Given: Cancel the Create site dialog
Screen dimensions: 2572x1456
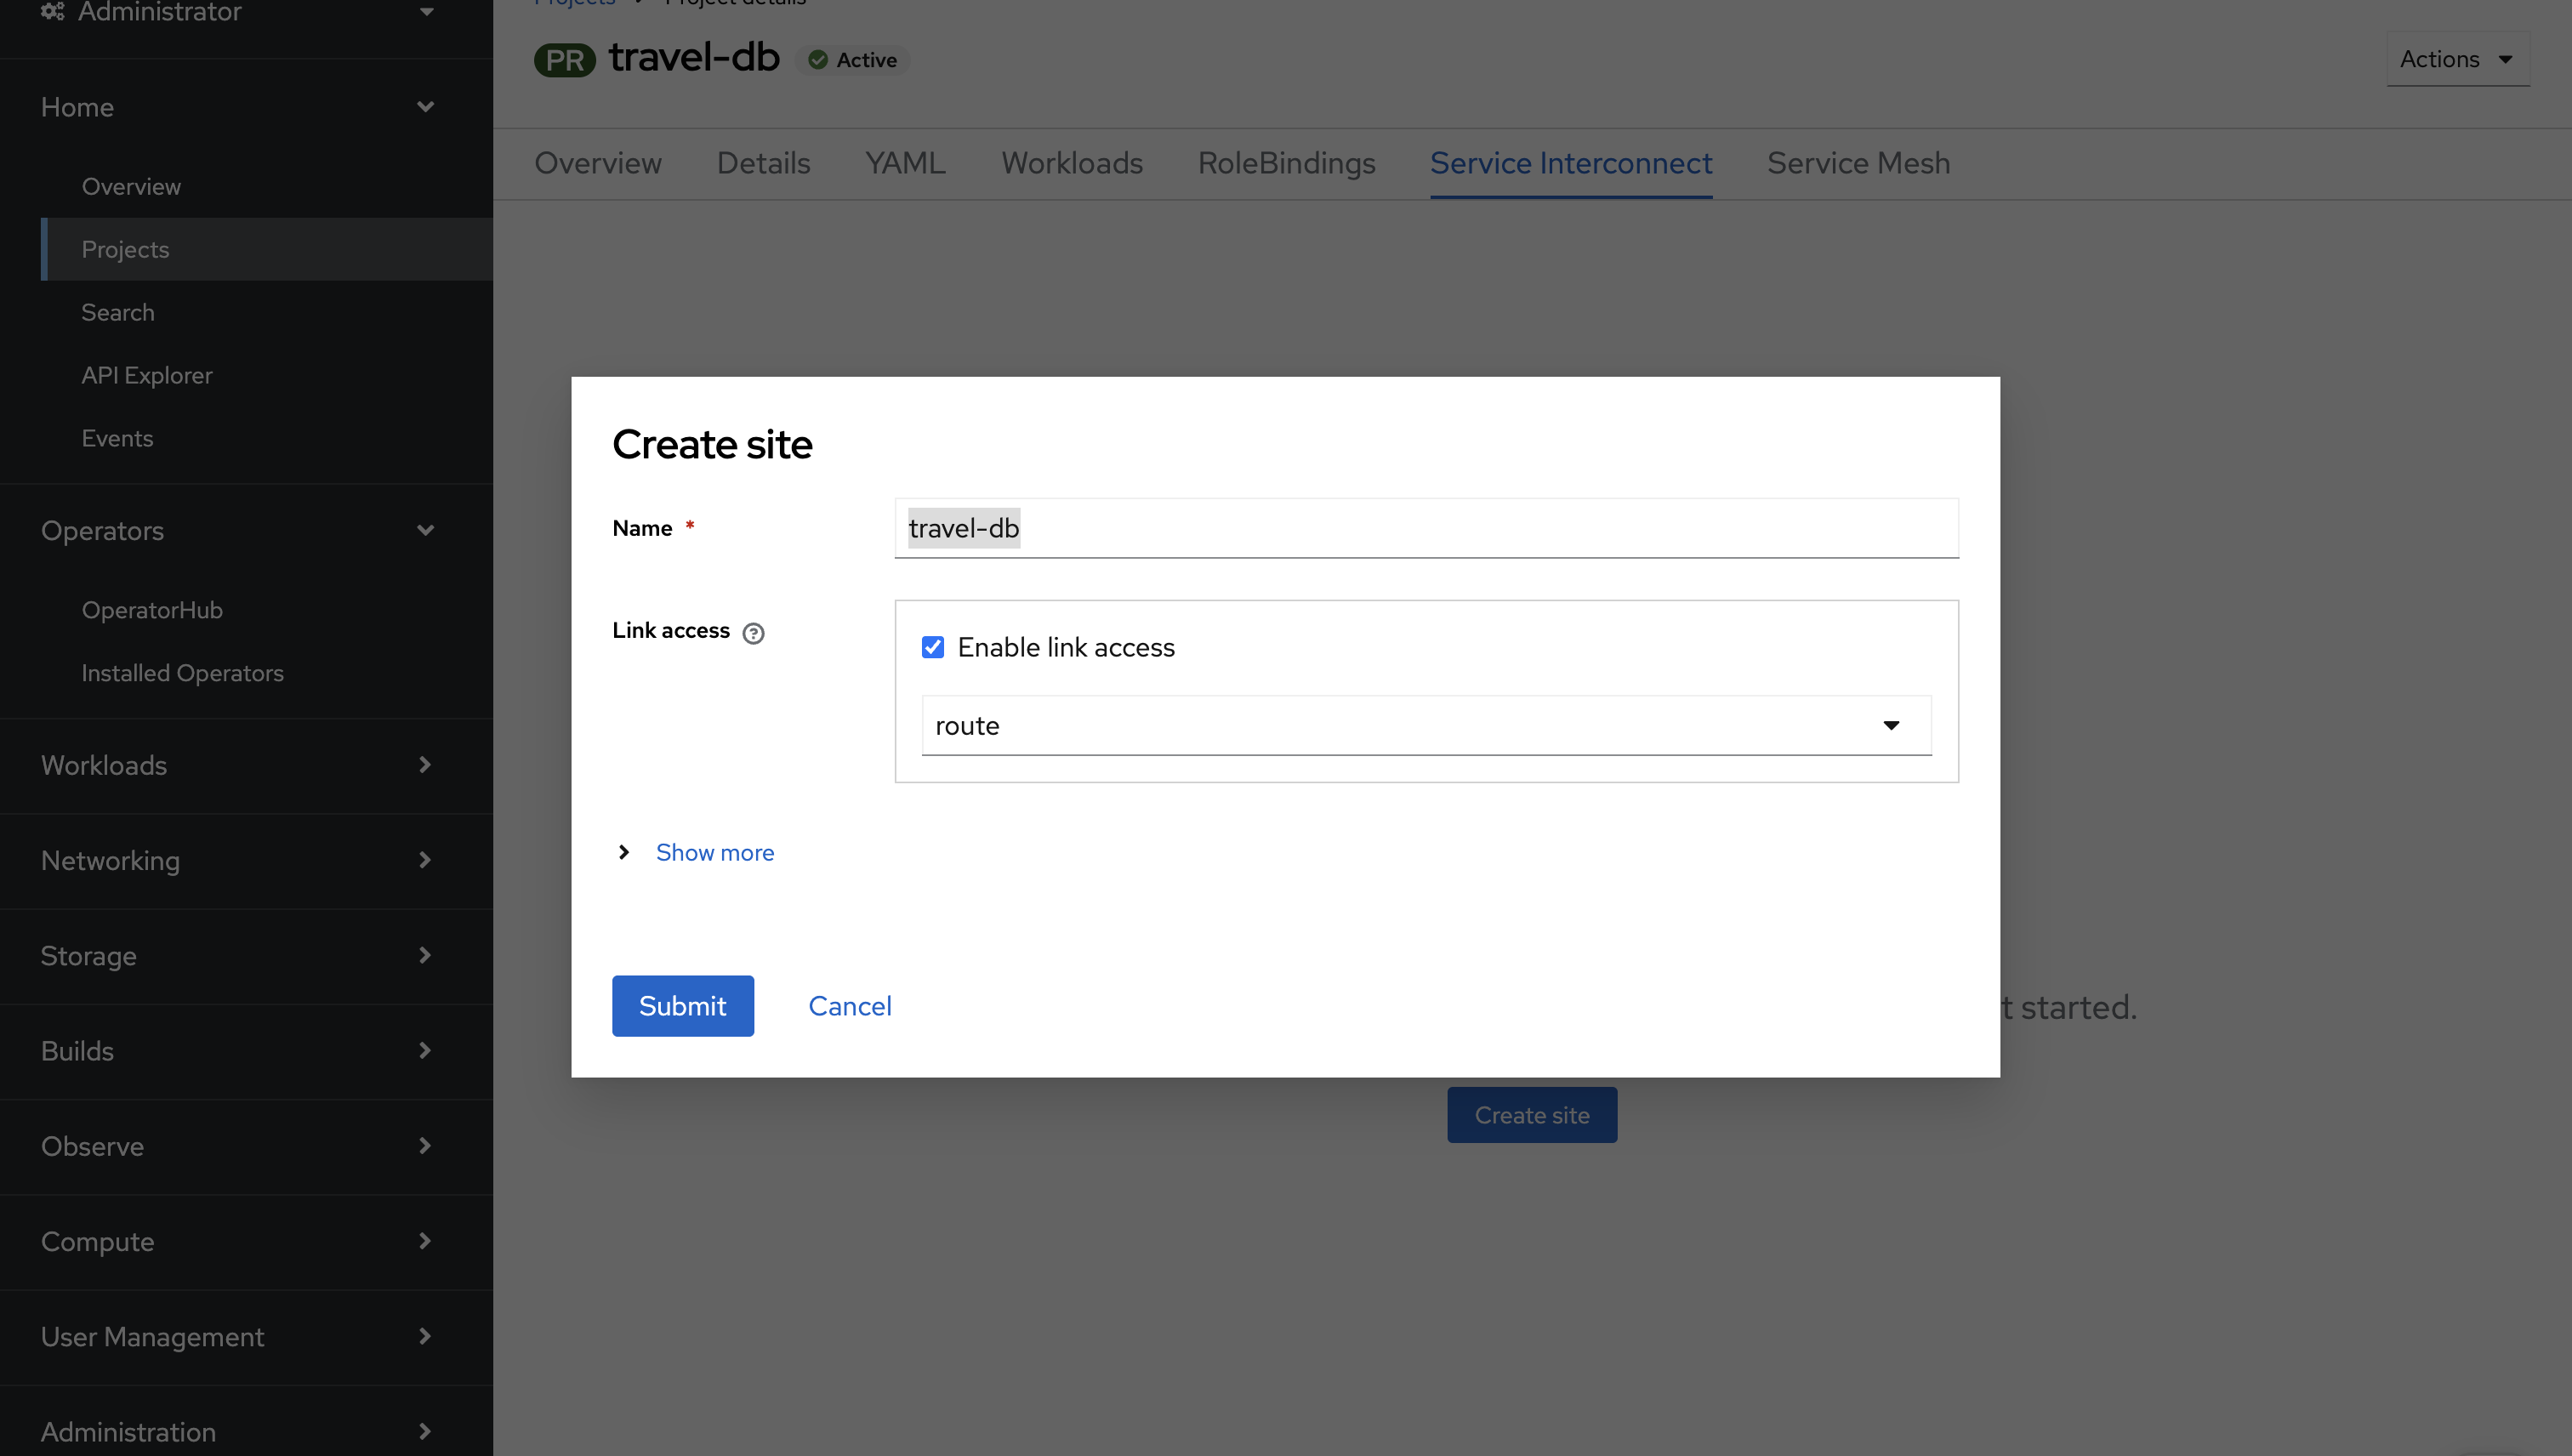Looking at the screenshot, I should (x=850, y=1005).
